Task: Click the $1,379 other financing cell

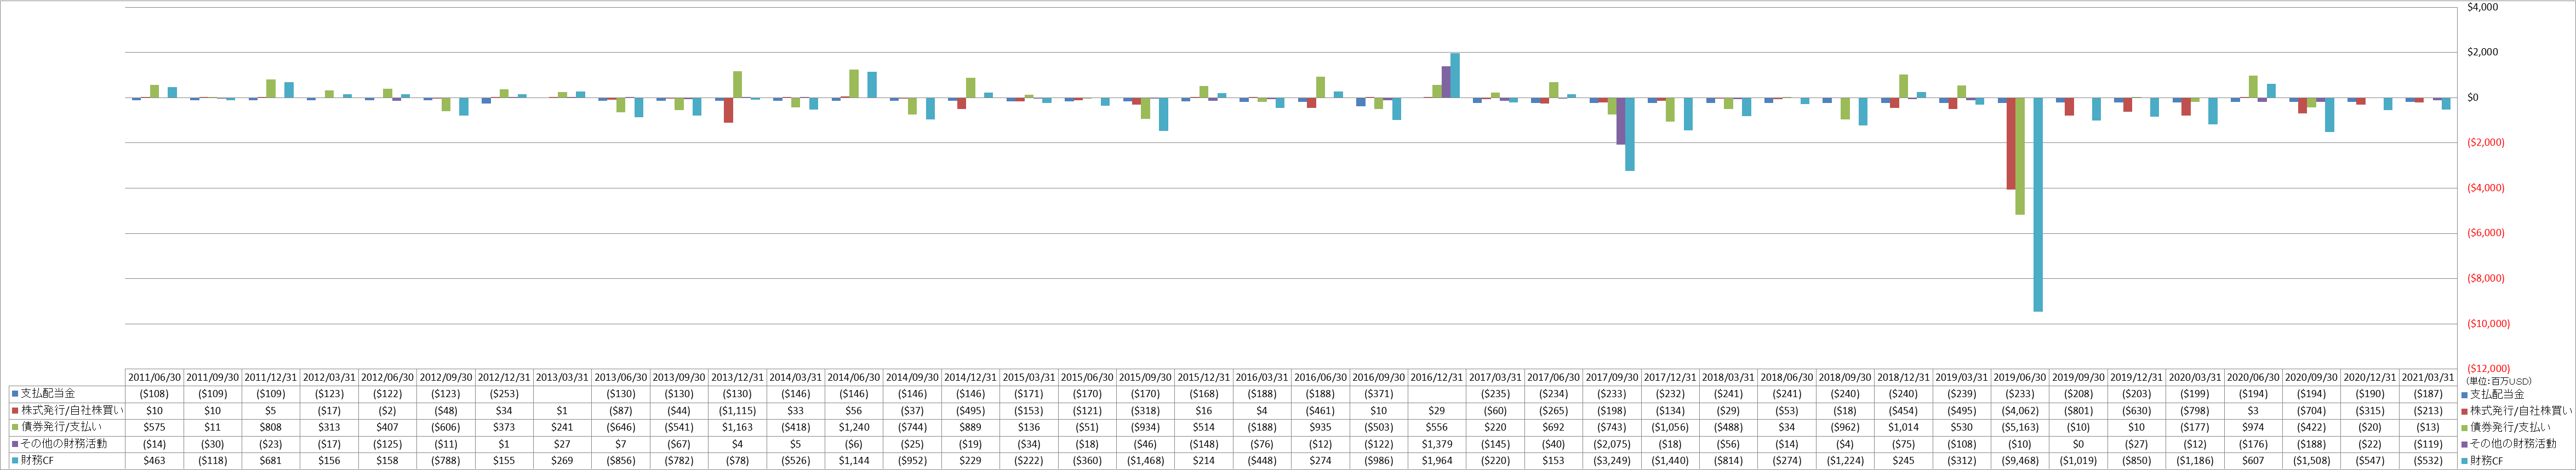Action: pyautogui.click(x=1437, y=444)
